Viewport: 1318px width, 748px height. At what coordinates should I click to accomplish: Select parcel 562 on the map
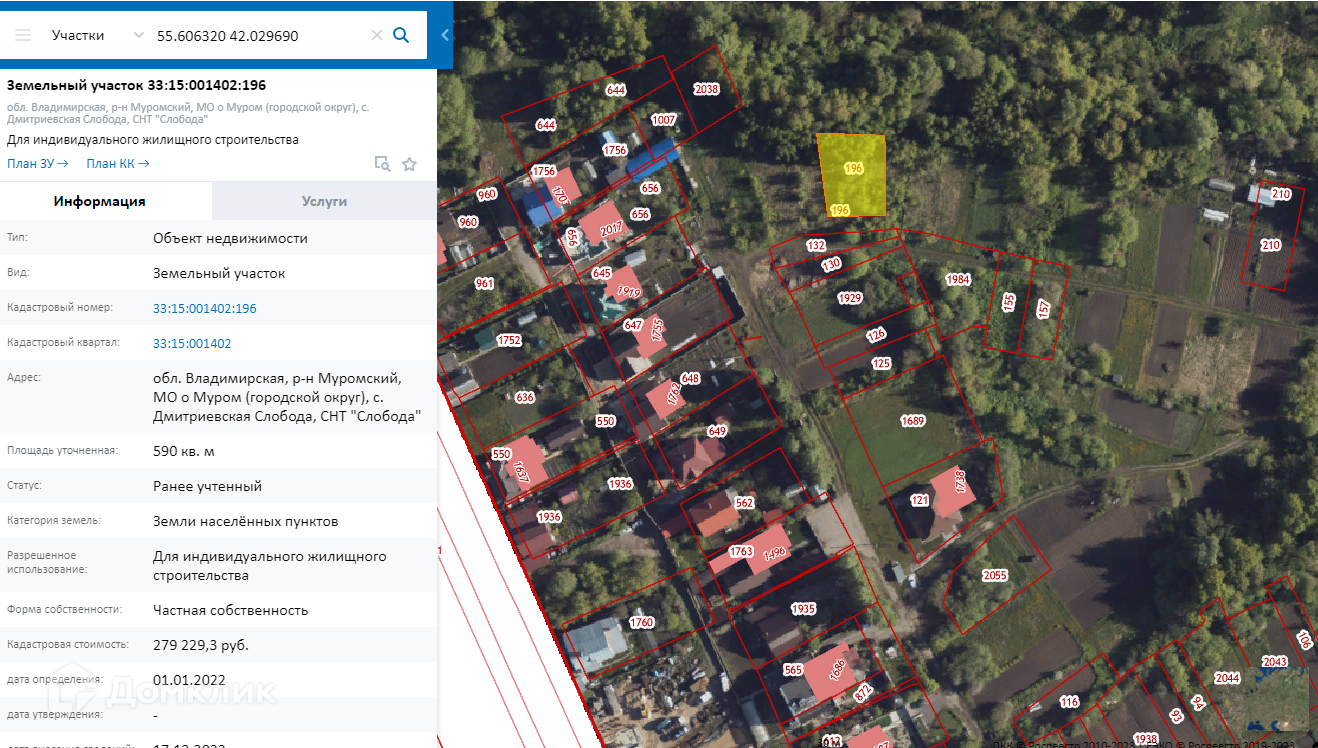tap(744, 503)
